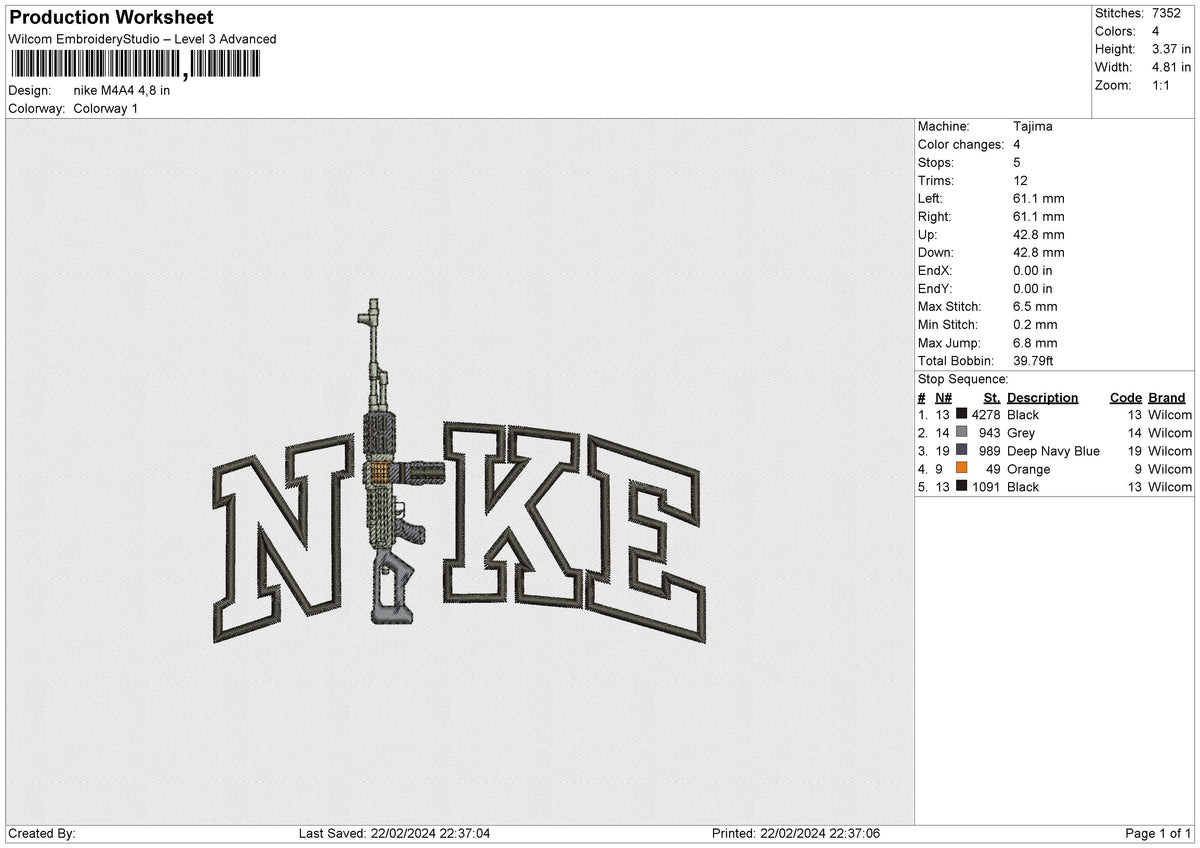Click the Up value 42.8 mm
The height and width of the screenshot is (848, 1200).
click(1039, 234)
